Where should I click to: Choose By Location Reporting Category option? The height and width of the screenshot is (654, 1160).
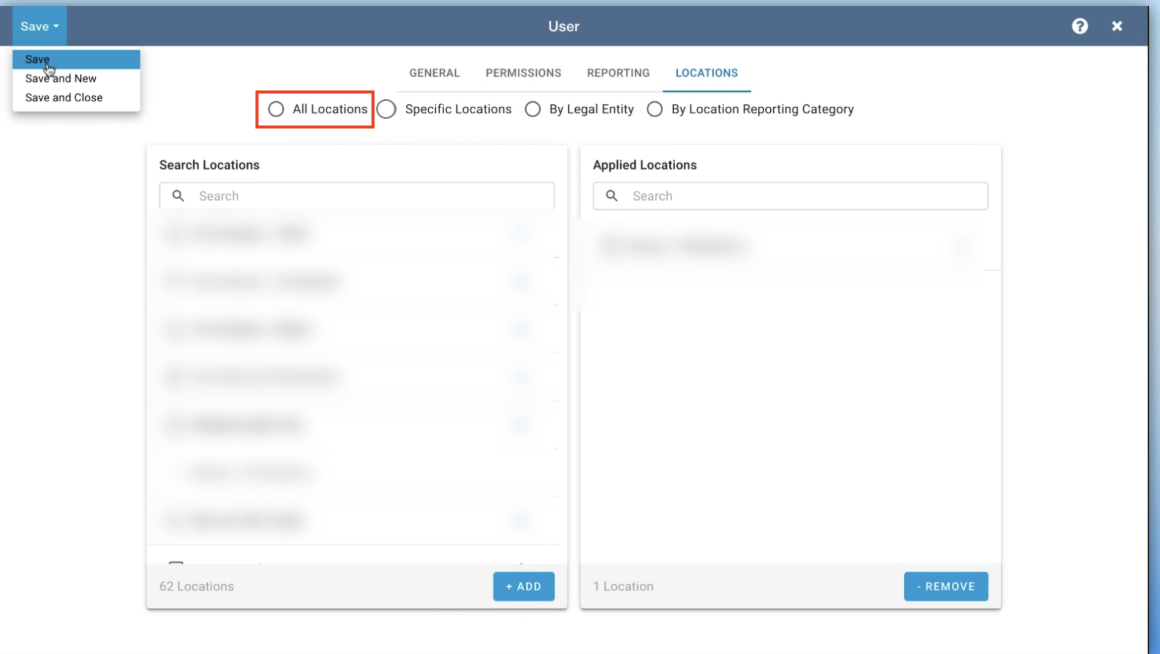coord(655,109)
